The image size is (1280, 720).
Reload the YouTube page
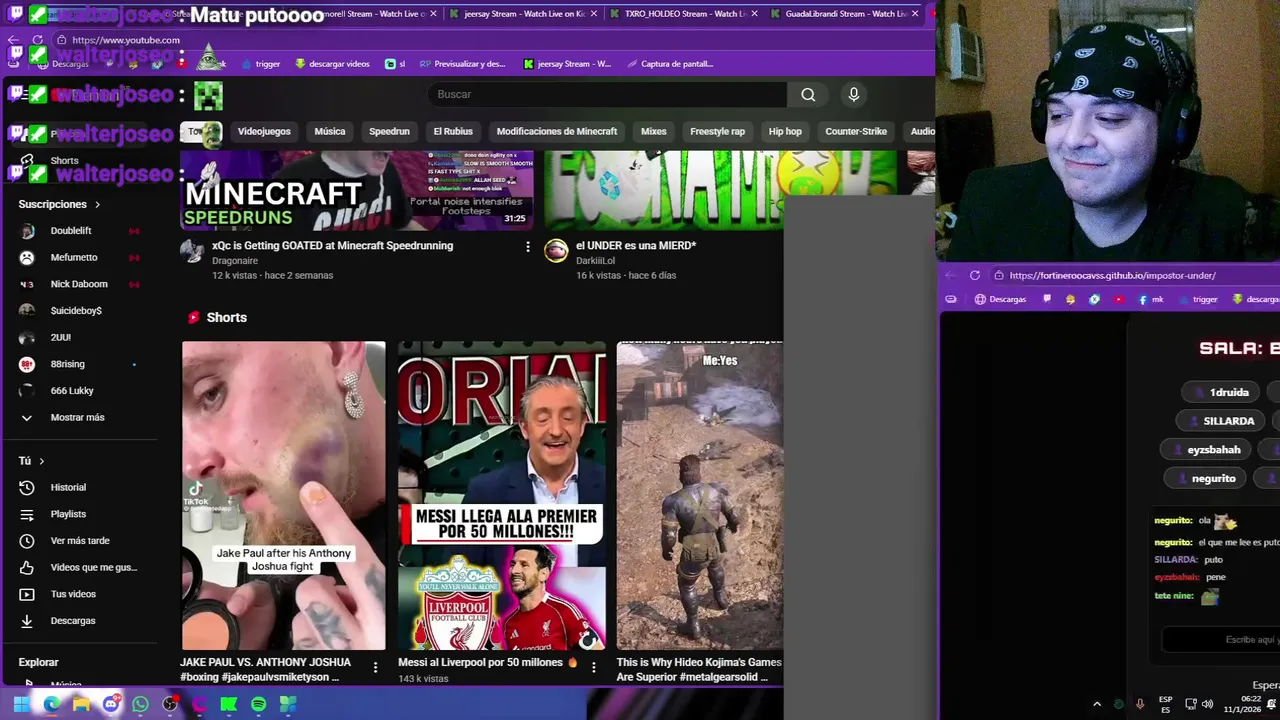coord(38,40)
